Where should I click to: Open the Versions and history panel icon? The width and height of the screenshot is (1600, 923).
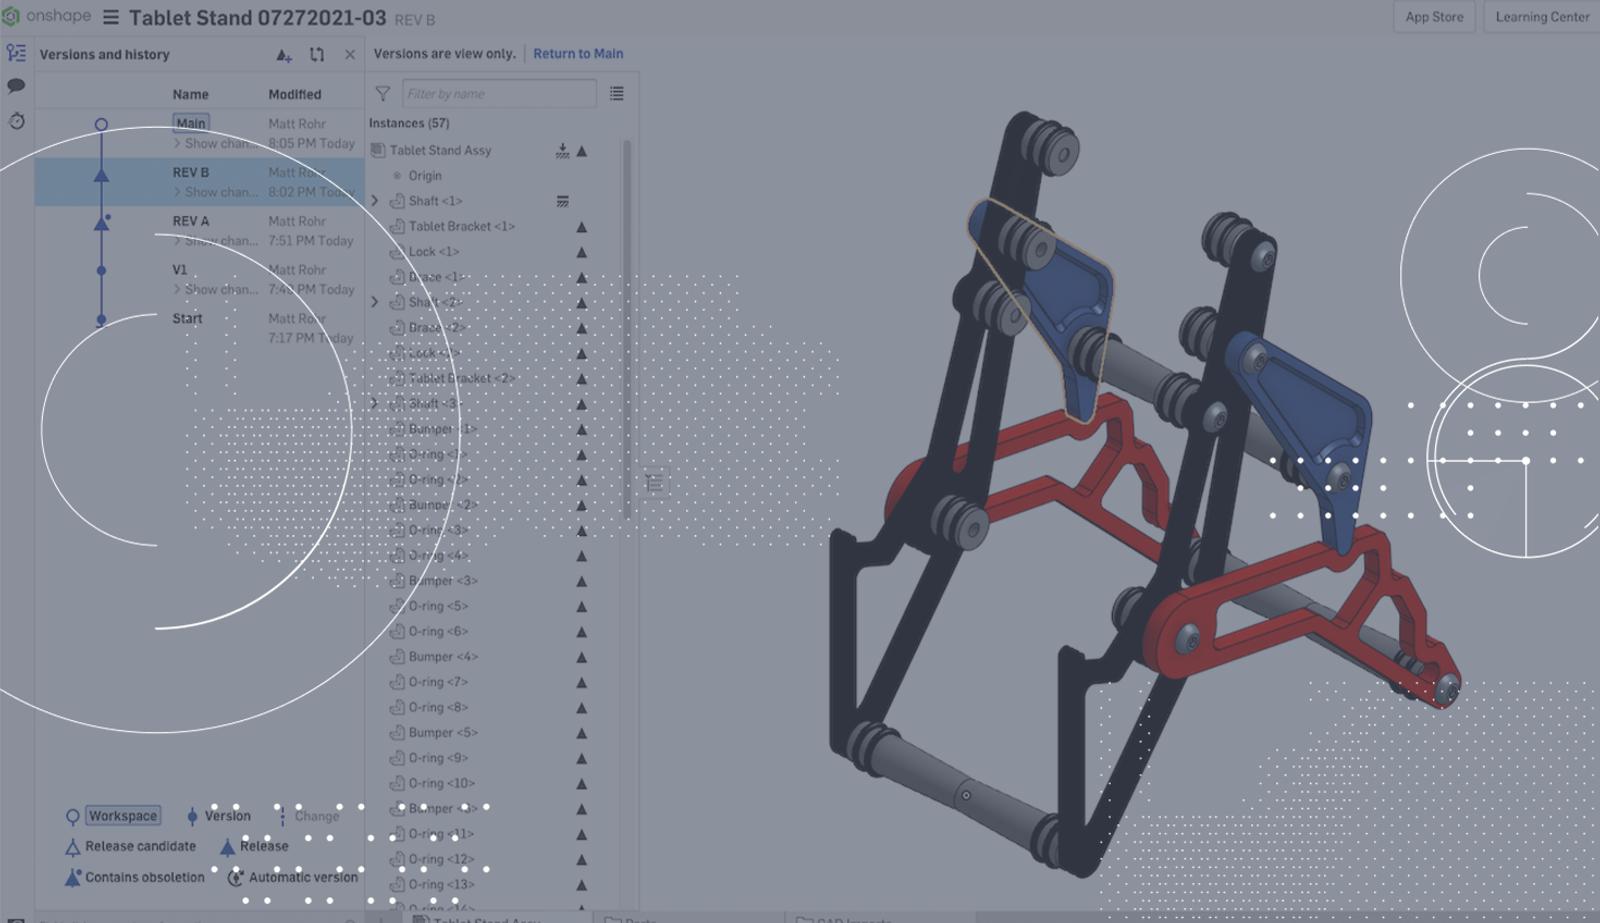(x=16, y=53)
